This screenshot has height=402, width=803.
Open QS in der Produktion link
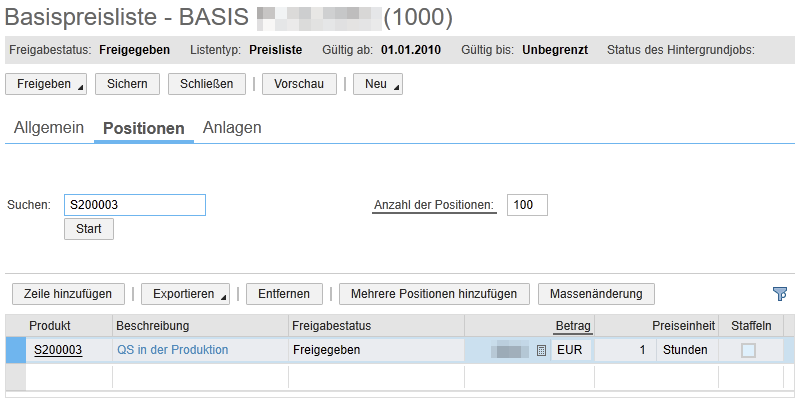(173, 350)
